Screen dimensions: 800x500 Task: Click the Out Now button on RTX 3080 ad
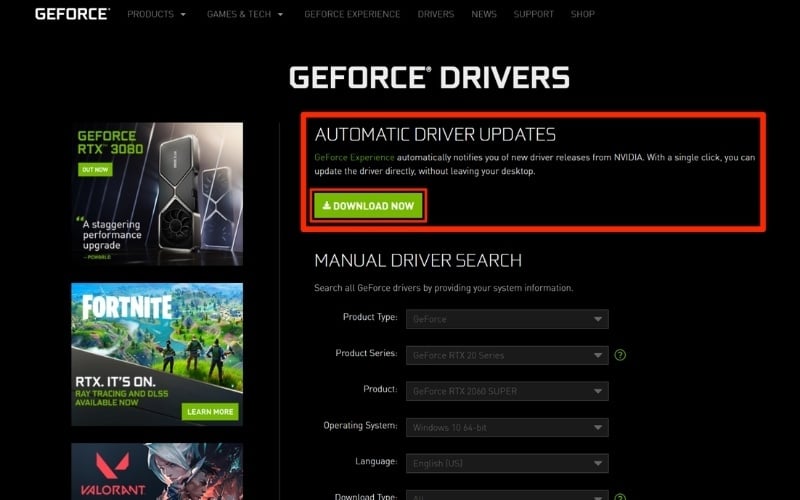tap(95, 169)
